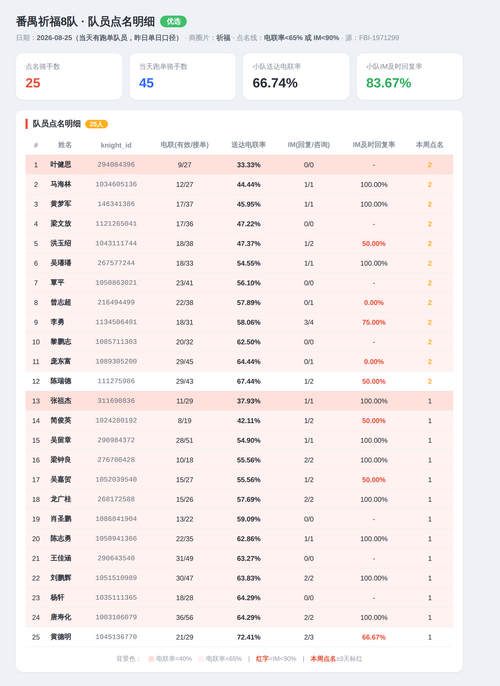The height and width of the screenshot is (686, 500).
Task: Click the 队员点名明细 section heading
Action: [x=56, y=124]
